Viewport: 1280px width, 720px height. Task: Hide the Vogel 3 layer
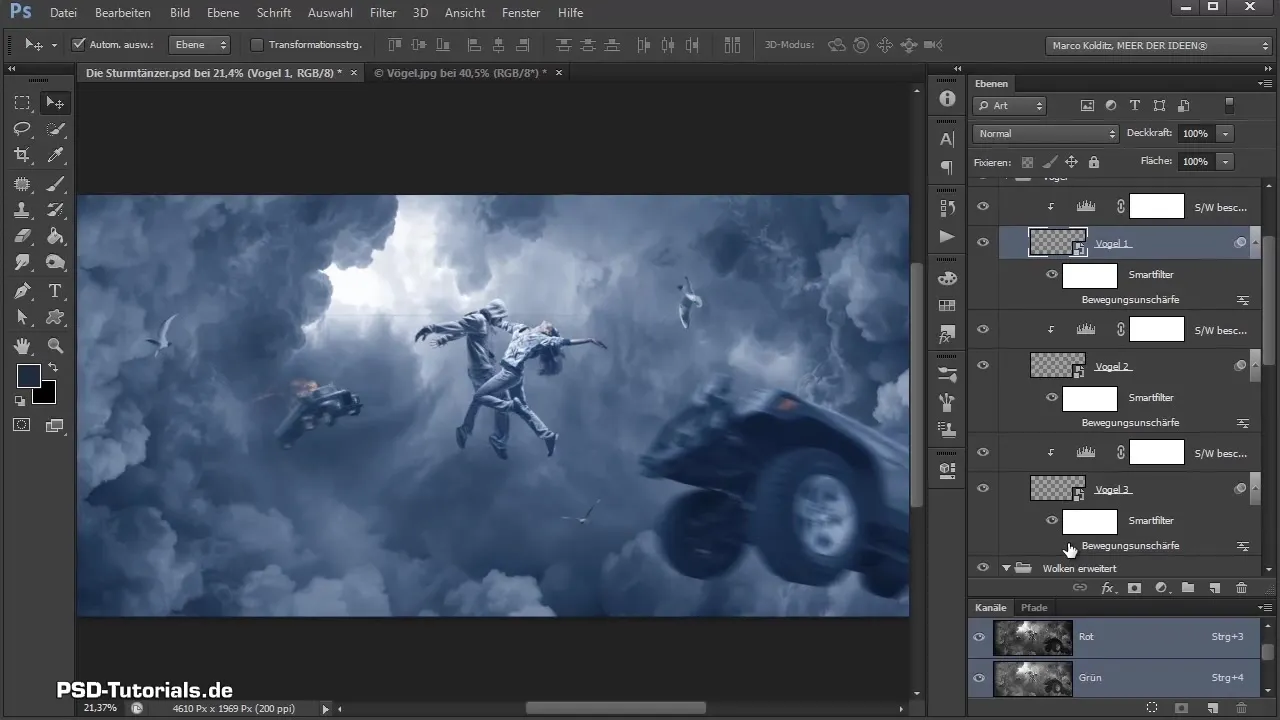pyautogui.click(x=983, y=489)
